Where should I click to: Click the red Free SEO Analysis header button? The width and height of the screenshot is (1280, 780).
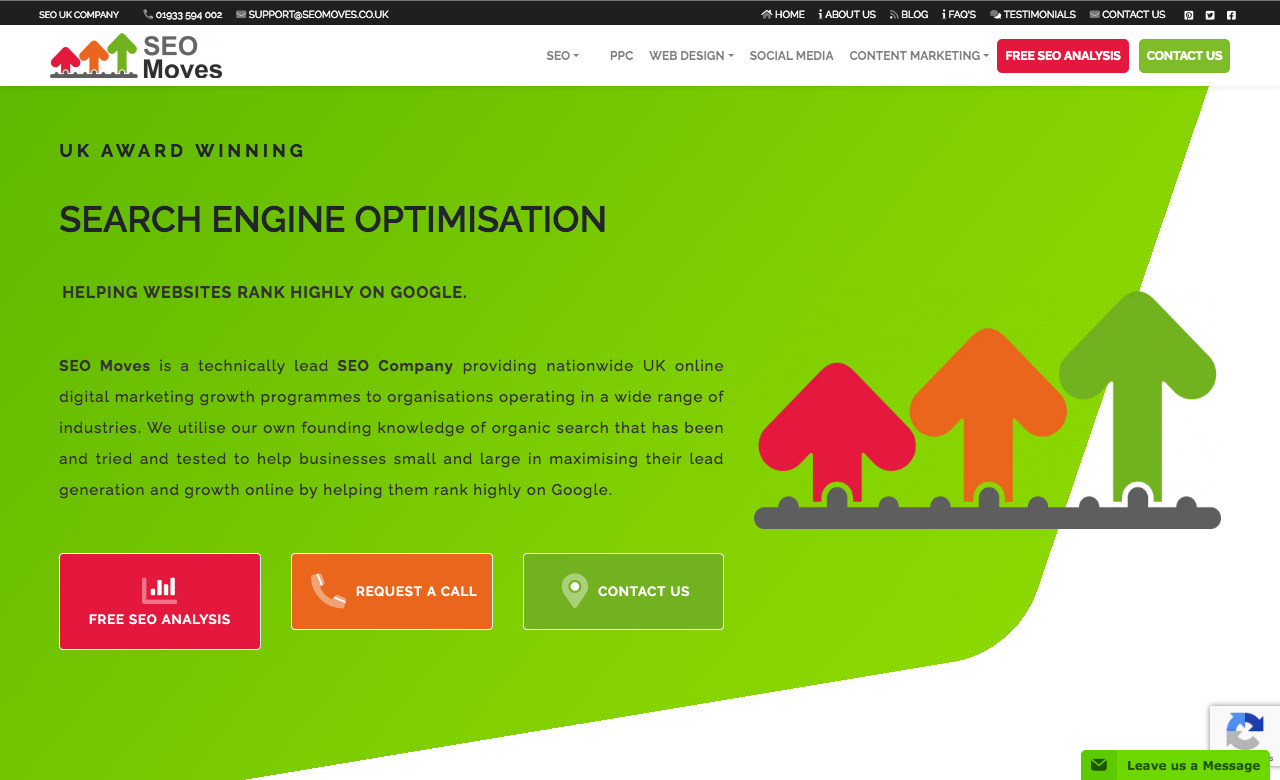coord(1063,56)
